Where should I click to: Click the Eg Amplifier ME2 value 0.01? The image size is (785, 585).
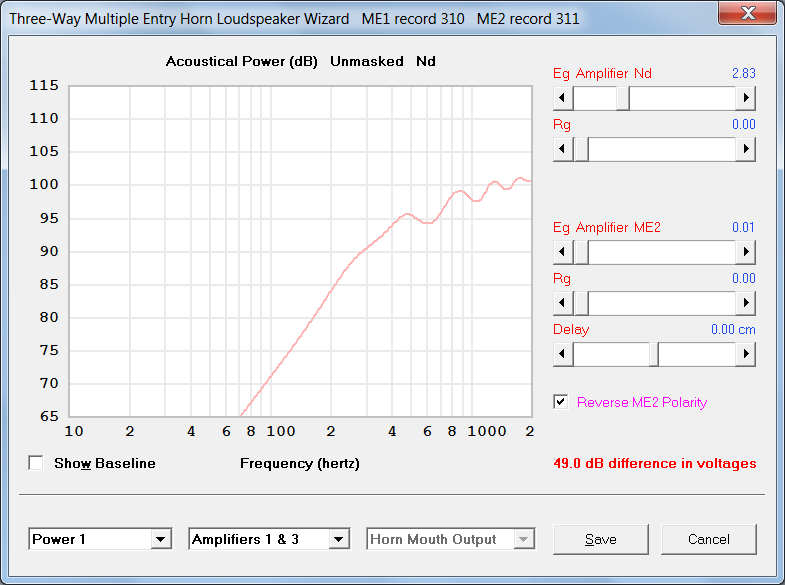[743, 227]
